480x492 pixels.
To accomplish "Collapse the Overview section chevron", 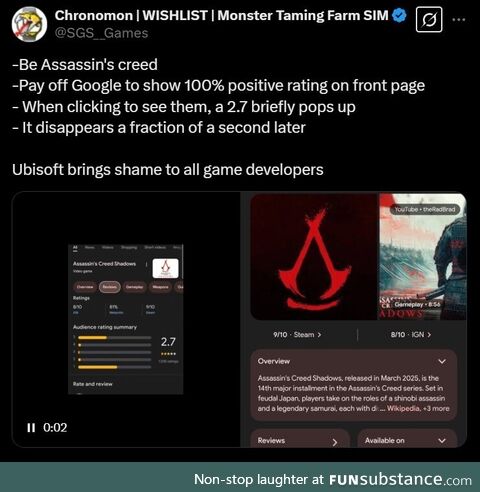I will click(442, 361).
